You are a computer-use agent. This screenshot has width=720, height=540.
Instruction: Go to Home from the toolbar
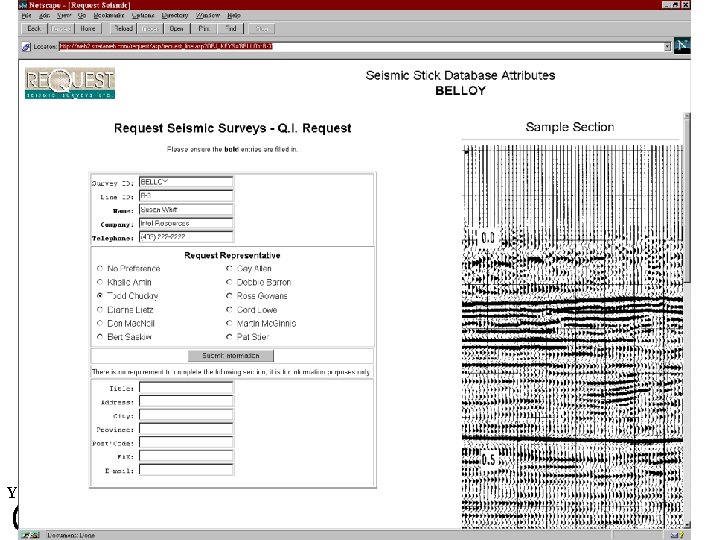(x=88, y=28)
